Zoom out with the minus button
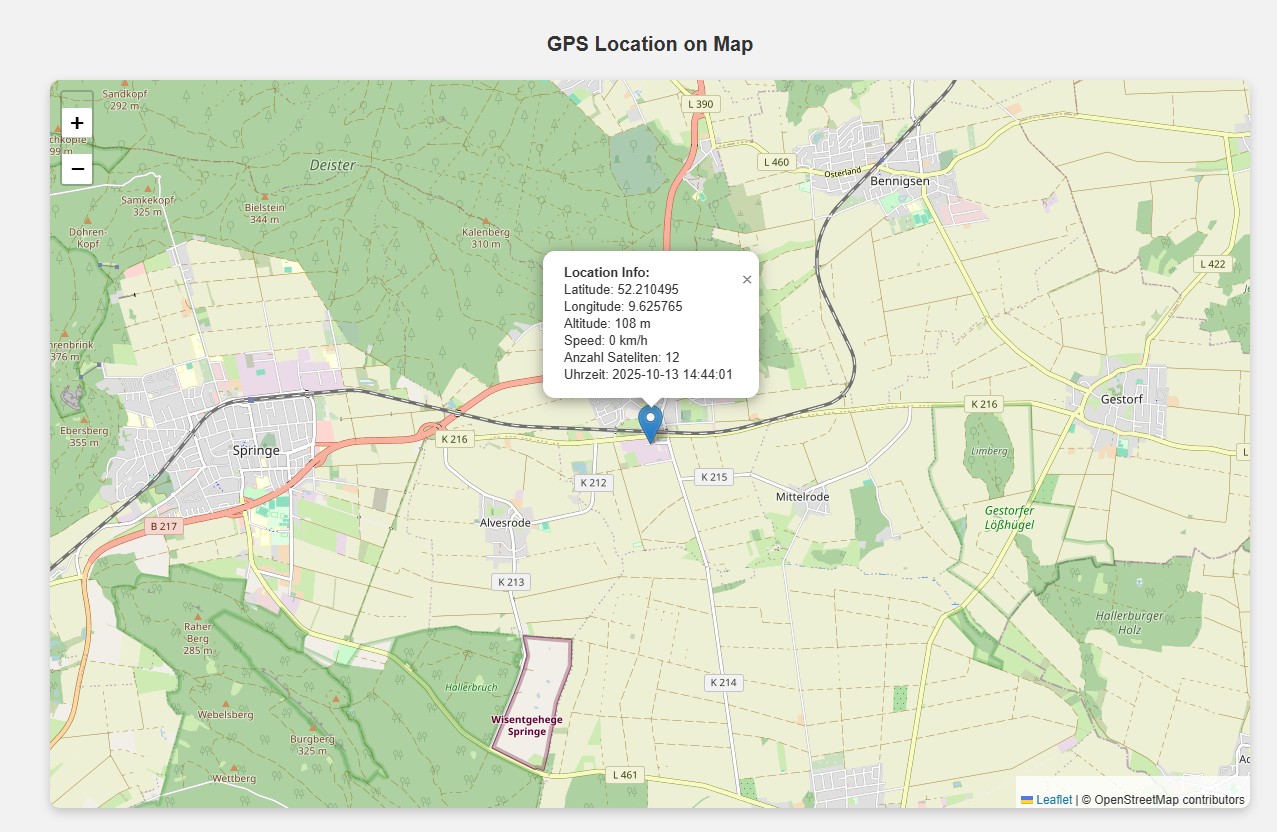 pos(77,168)
